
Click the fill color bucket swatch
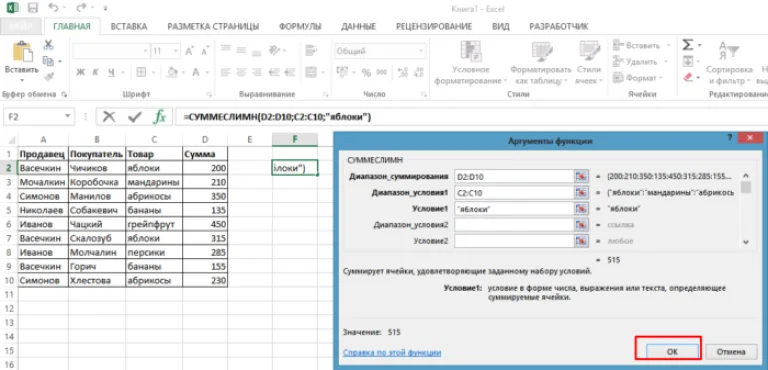tap(172, 73)
